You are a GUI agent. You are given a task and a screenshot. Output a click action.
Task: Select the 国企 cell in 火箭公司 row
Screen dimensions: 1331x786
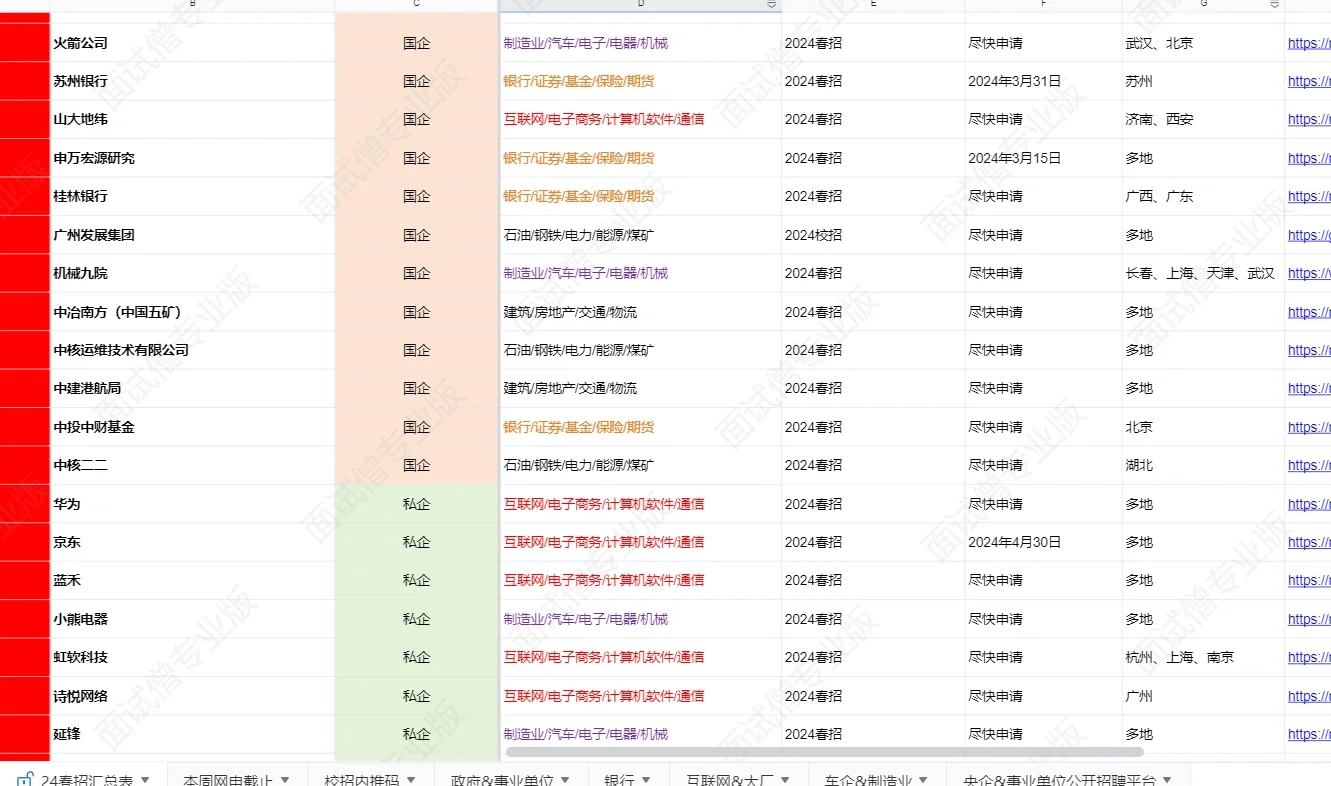click(416, 43)
